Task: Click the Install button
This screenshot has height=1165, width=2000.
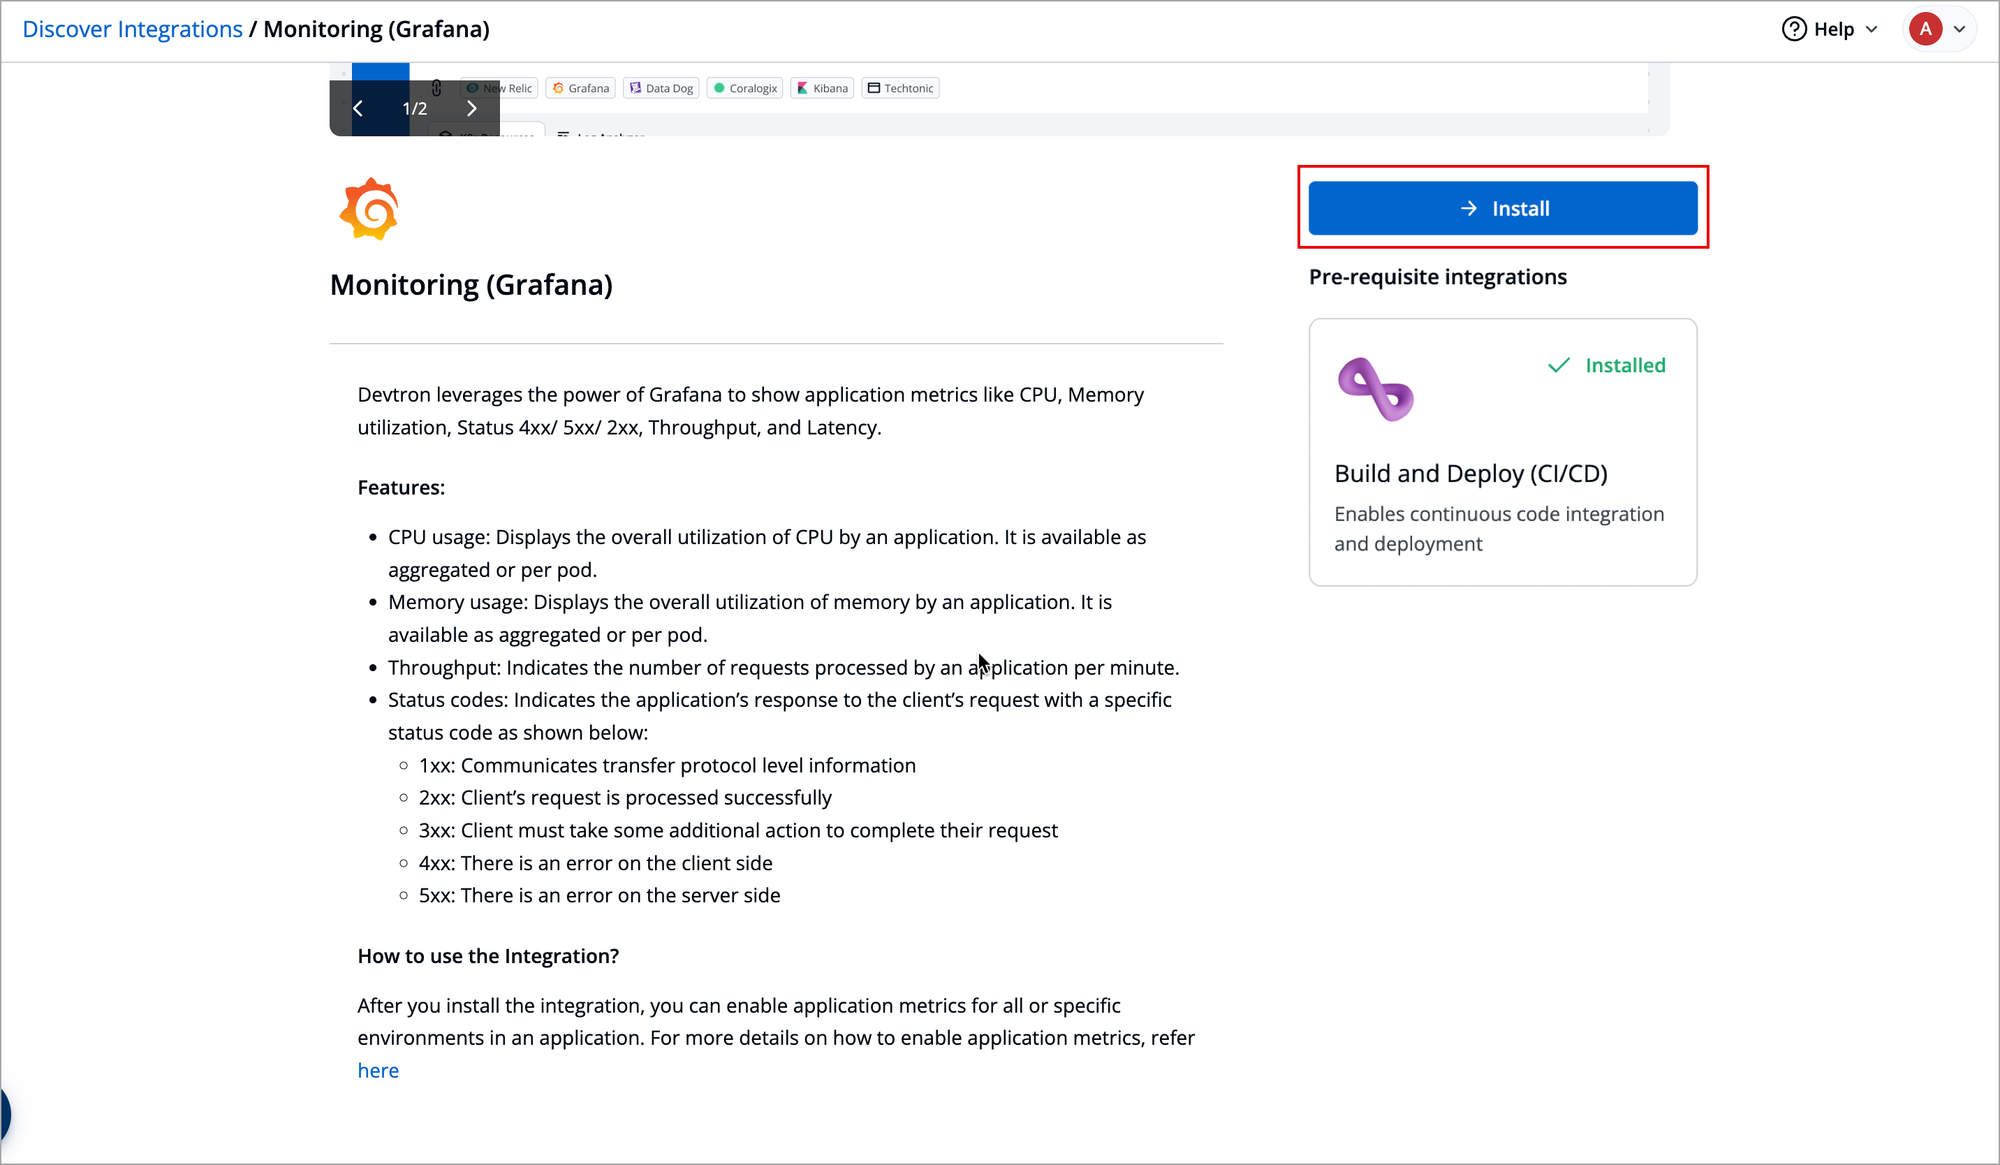Action: (1502, 208)
